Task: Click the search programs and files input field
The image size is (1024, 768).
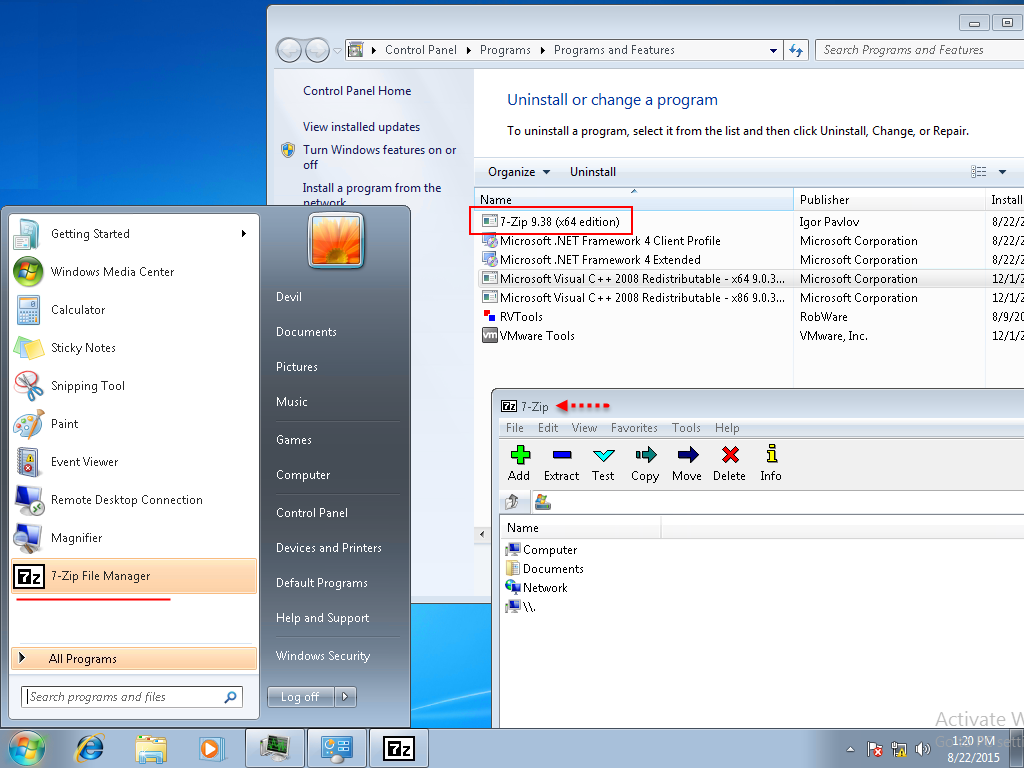Action: point(130,696)
